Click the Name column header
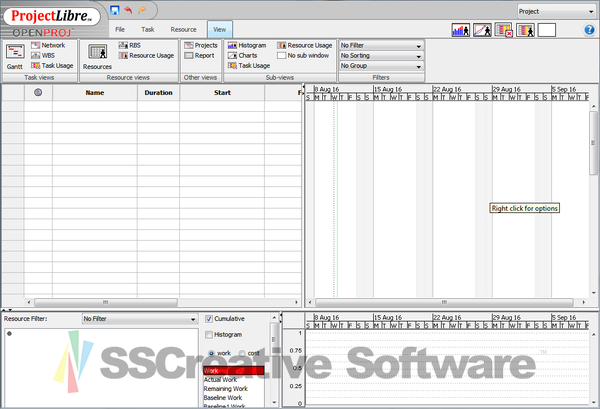Screen dimensions: 600x409 point(95,93)
